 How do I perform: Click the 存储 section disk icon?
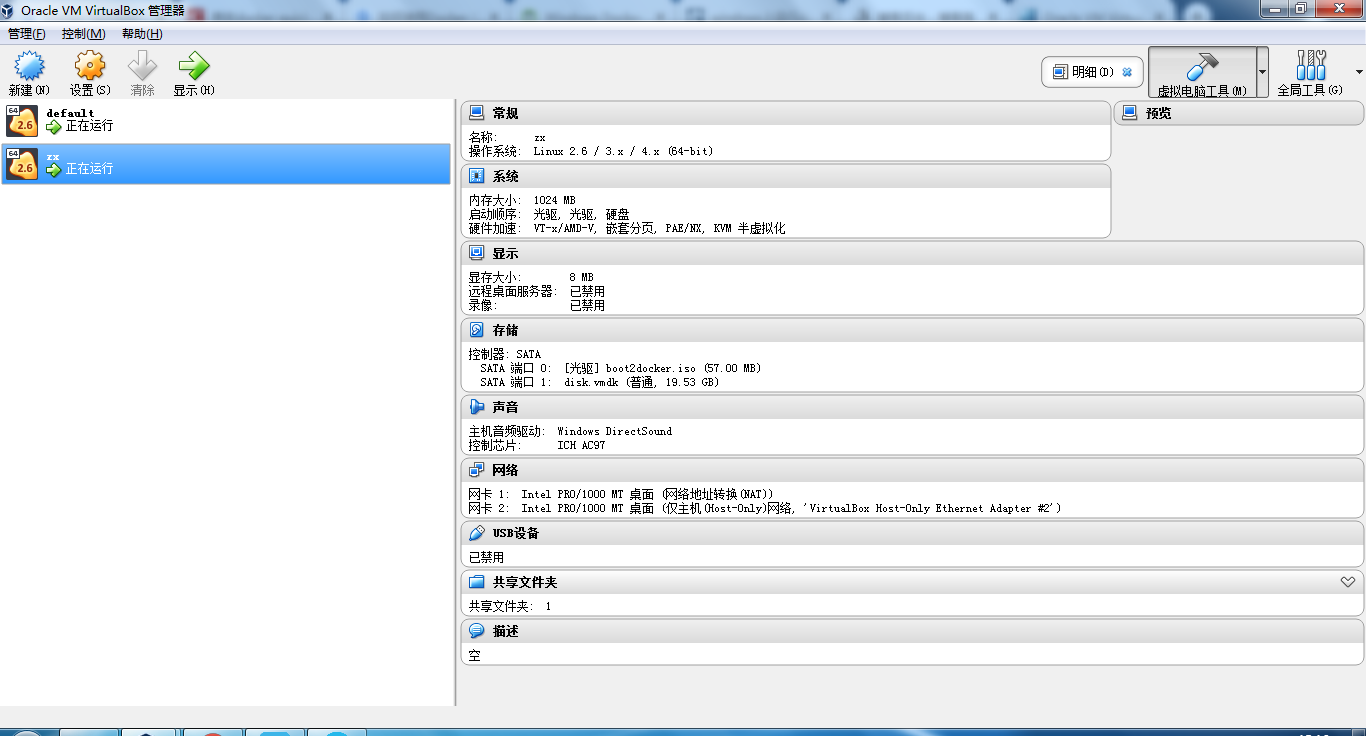pos(477,330)
